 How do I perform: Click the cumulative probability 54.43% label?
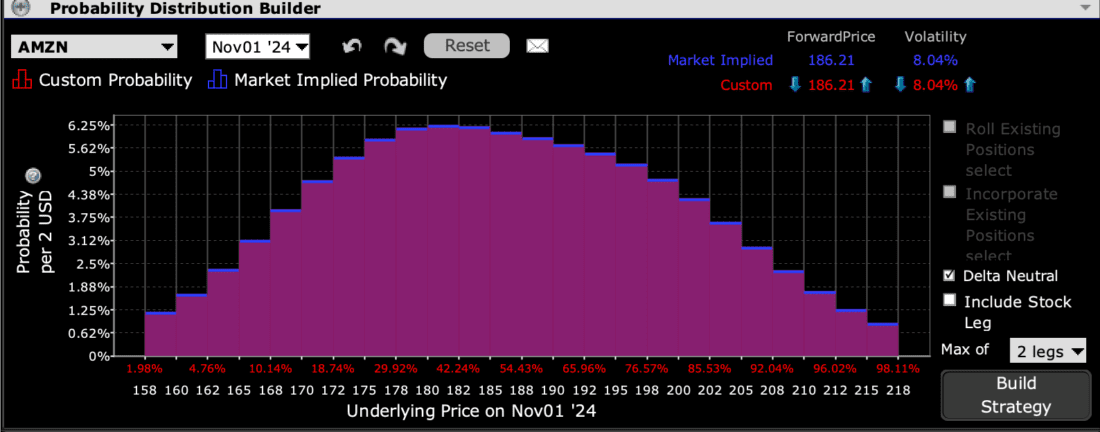tap(521, 369)
